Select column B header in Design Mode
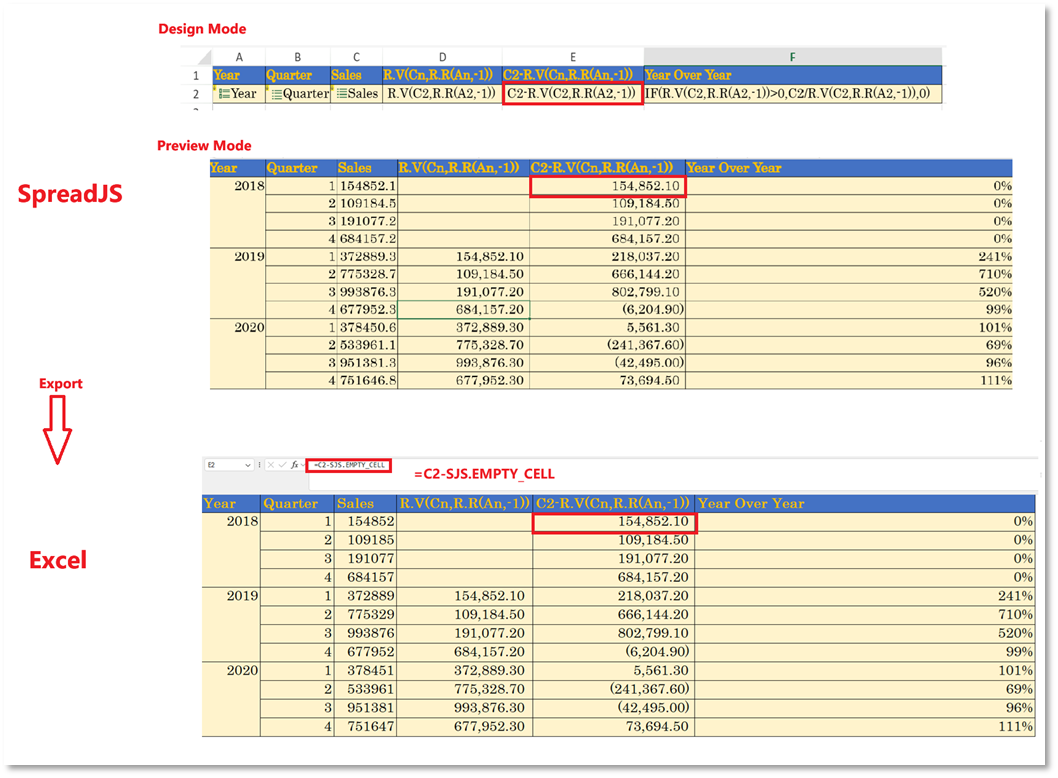1058x778 pixels. (x=298, y=57)
